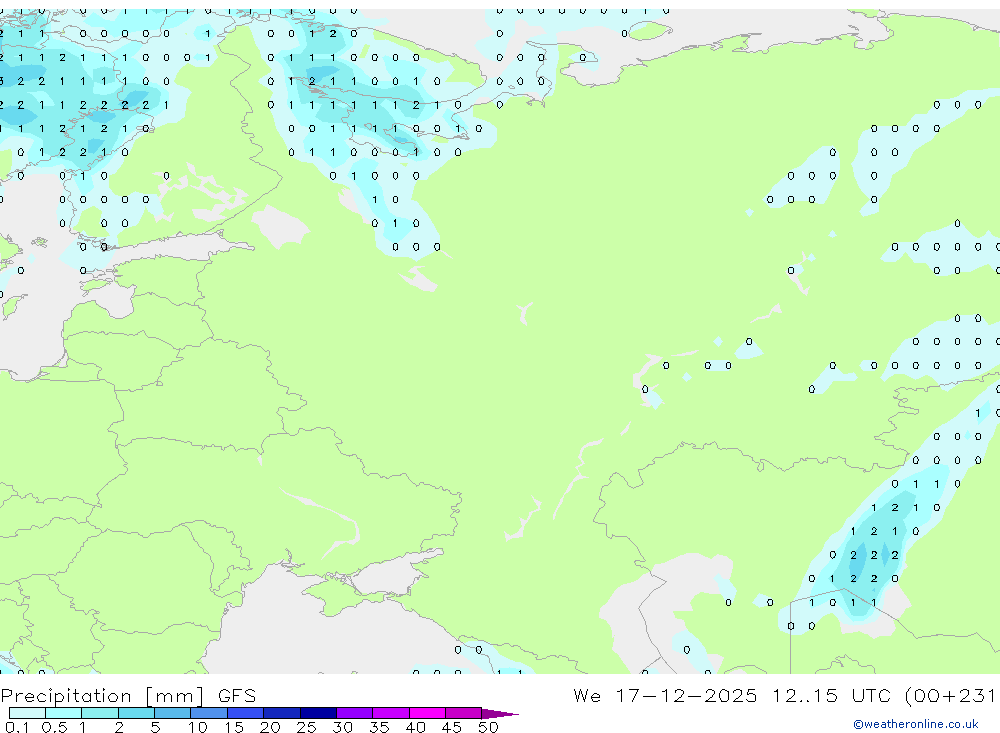The width and height of the screenshot is (1000, 733).
Task: Select the 45–50 mm legend color swatch
Action: coord(464,713)
